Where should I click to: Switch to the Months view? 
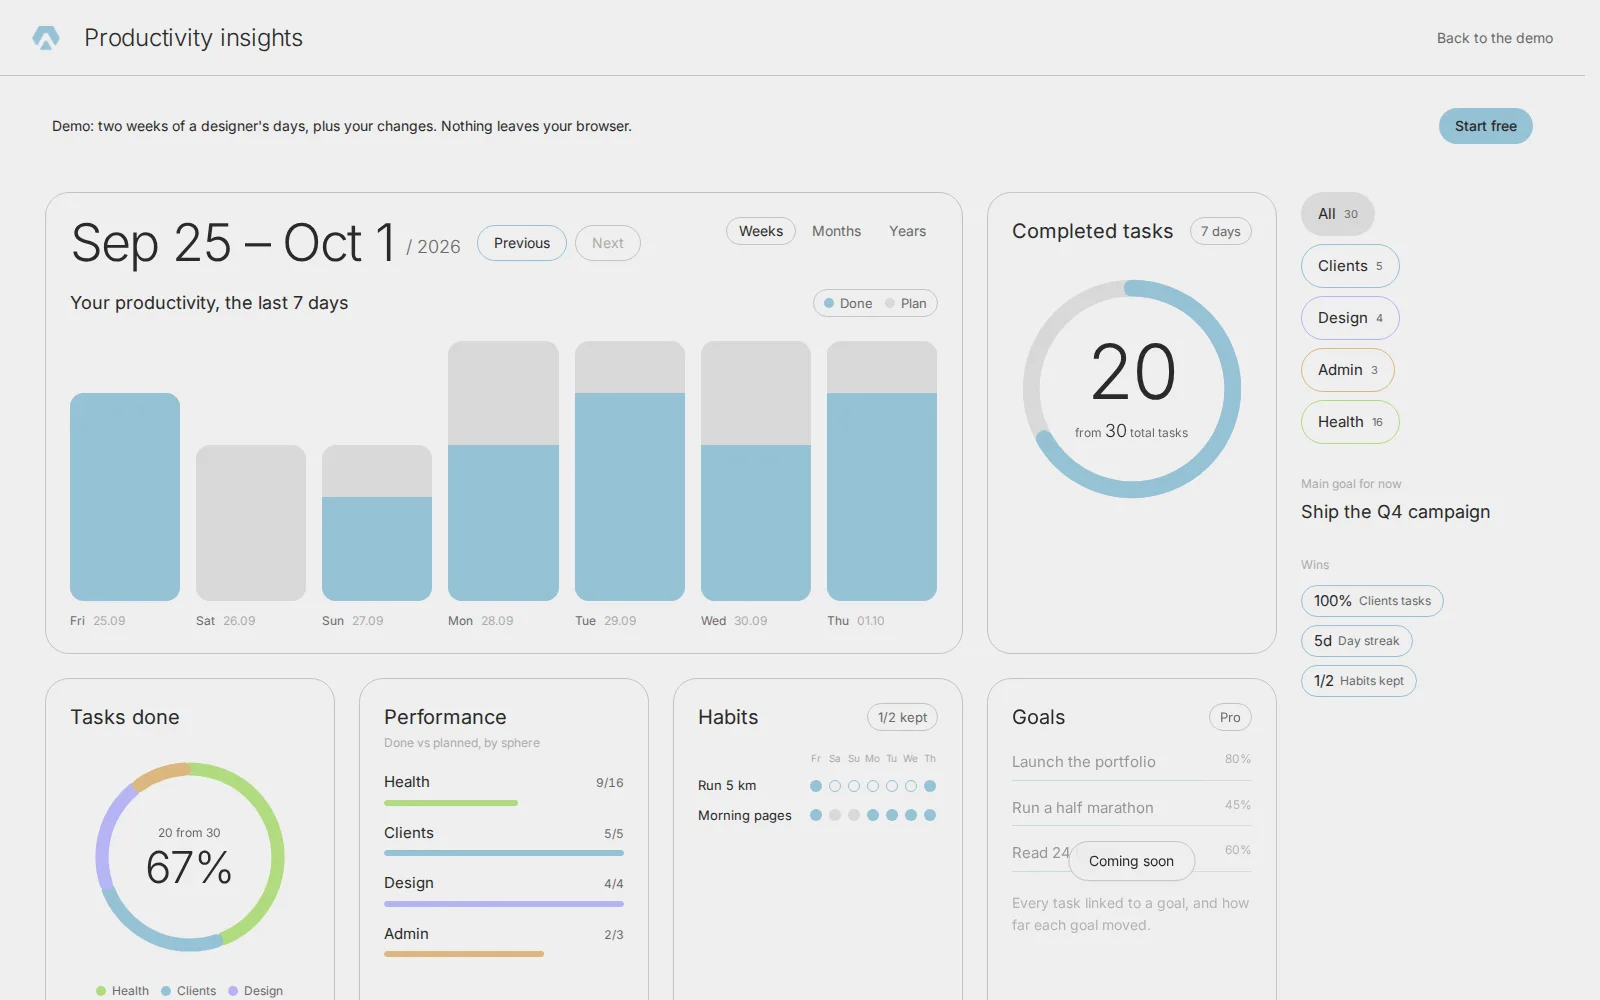tap(836, 231)
